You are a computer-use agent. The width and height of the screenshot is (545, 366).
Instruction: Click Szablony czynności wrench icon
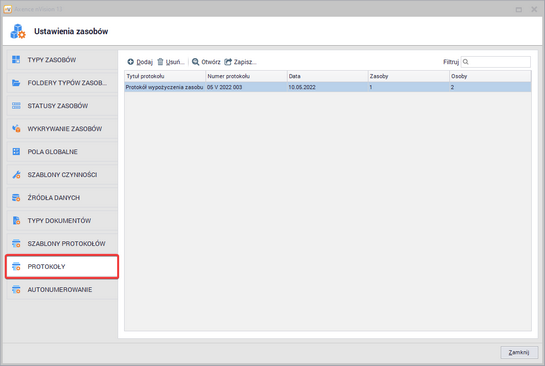point(16,174)
